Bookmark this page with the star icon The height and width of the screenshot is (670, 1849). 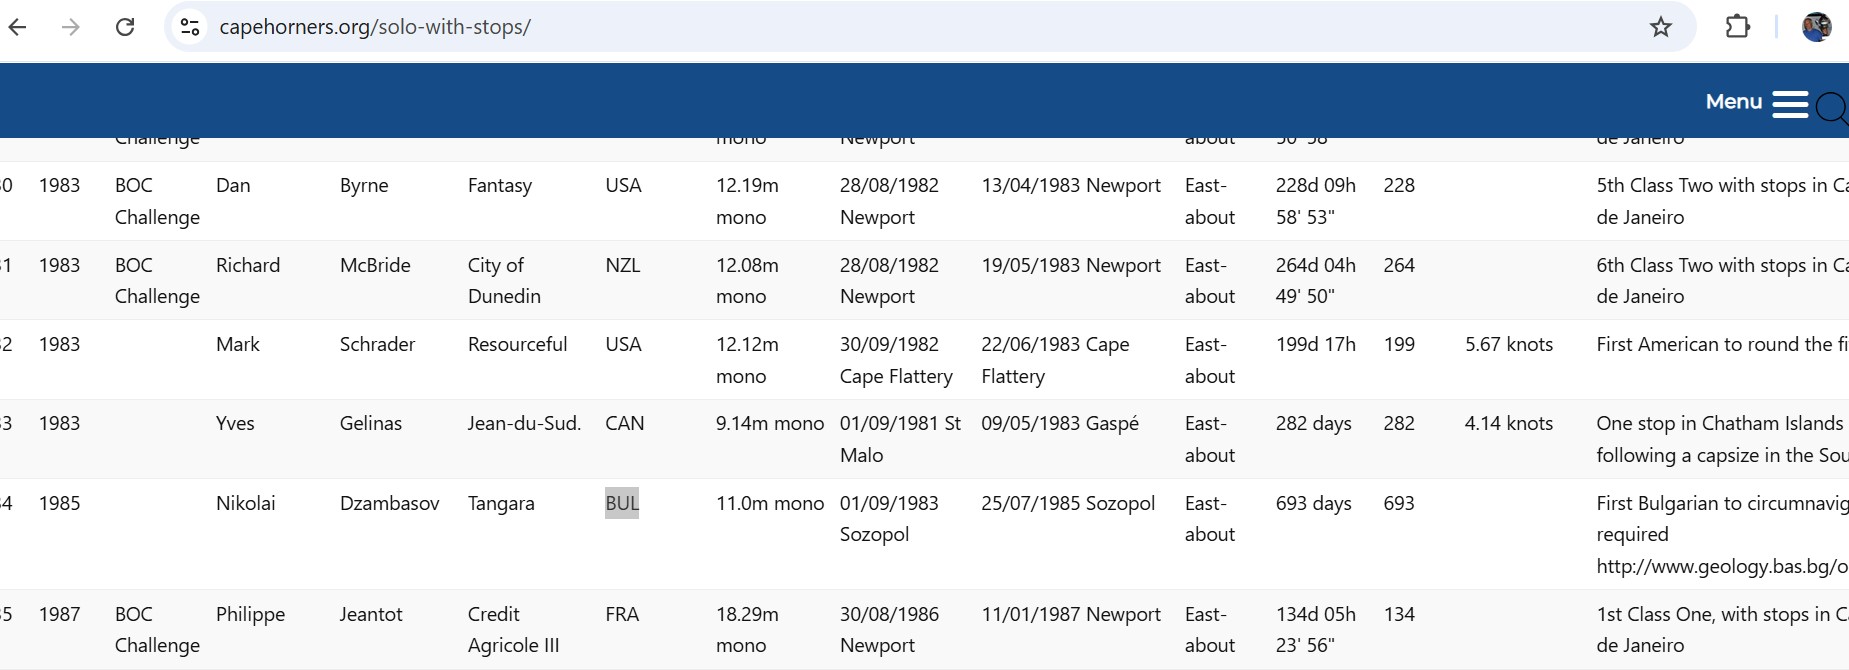pyautogui.click(x=1661, y=27)
